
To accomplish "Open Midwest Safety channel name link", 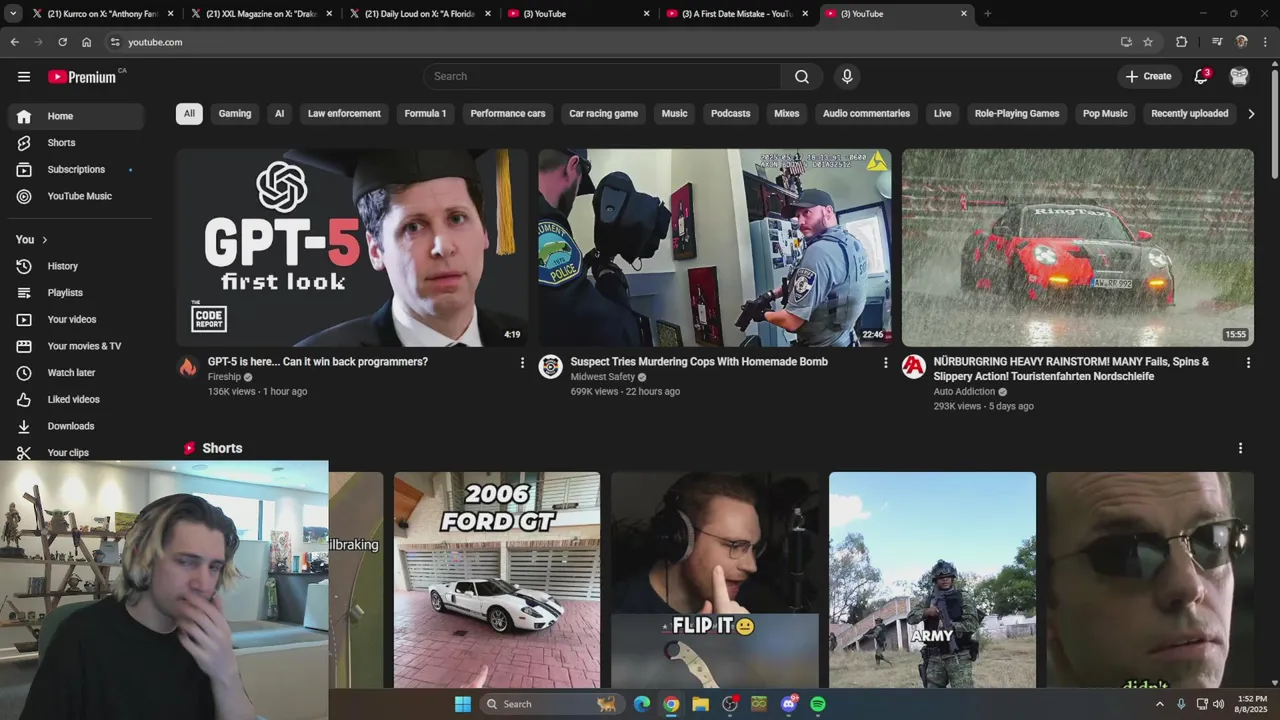I will click(602, 377).
